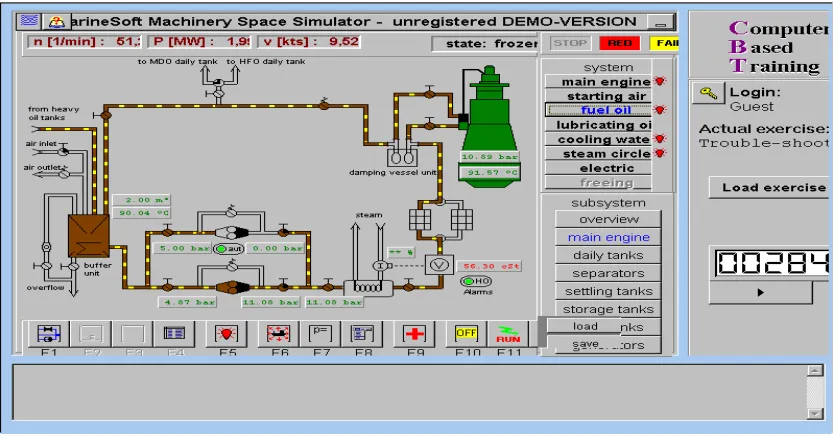Click the '10.89 bar' engine pressure value

pos(490,156)
